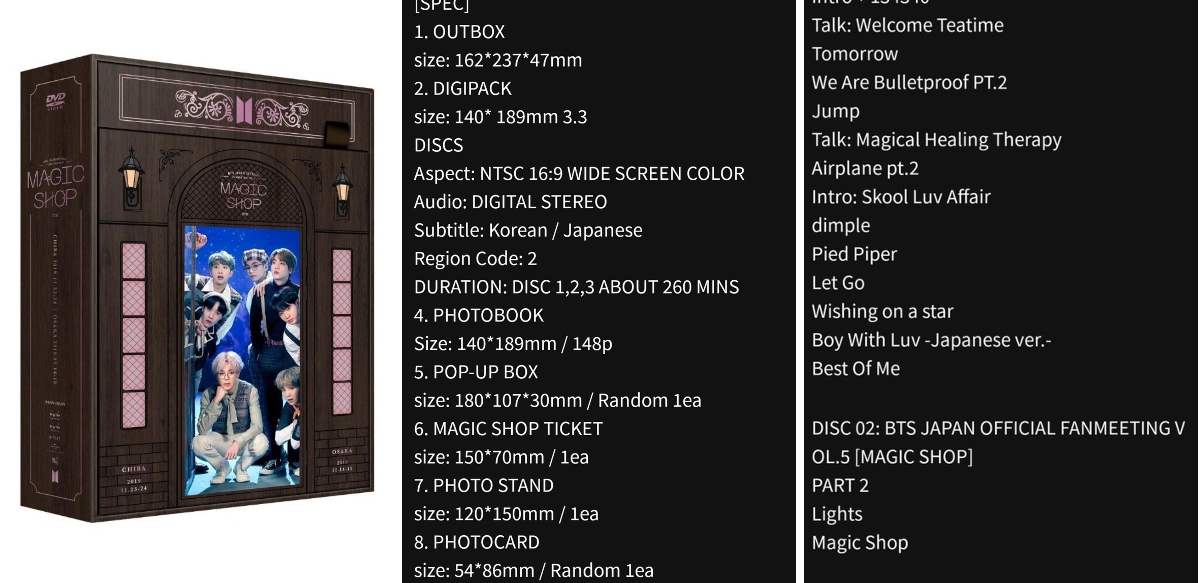The image size is (1200, 583).
Task: Select the "Intro: Skool Luv Affair" line
Action: [x=902, y=196]
